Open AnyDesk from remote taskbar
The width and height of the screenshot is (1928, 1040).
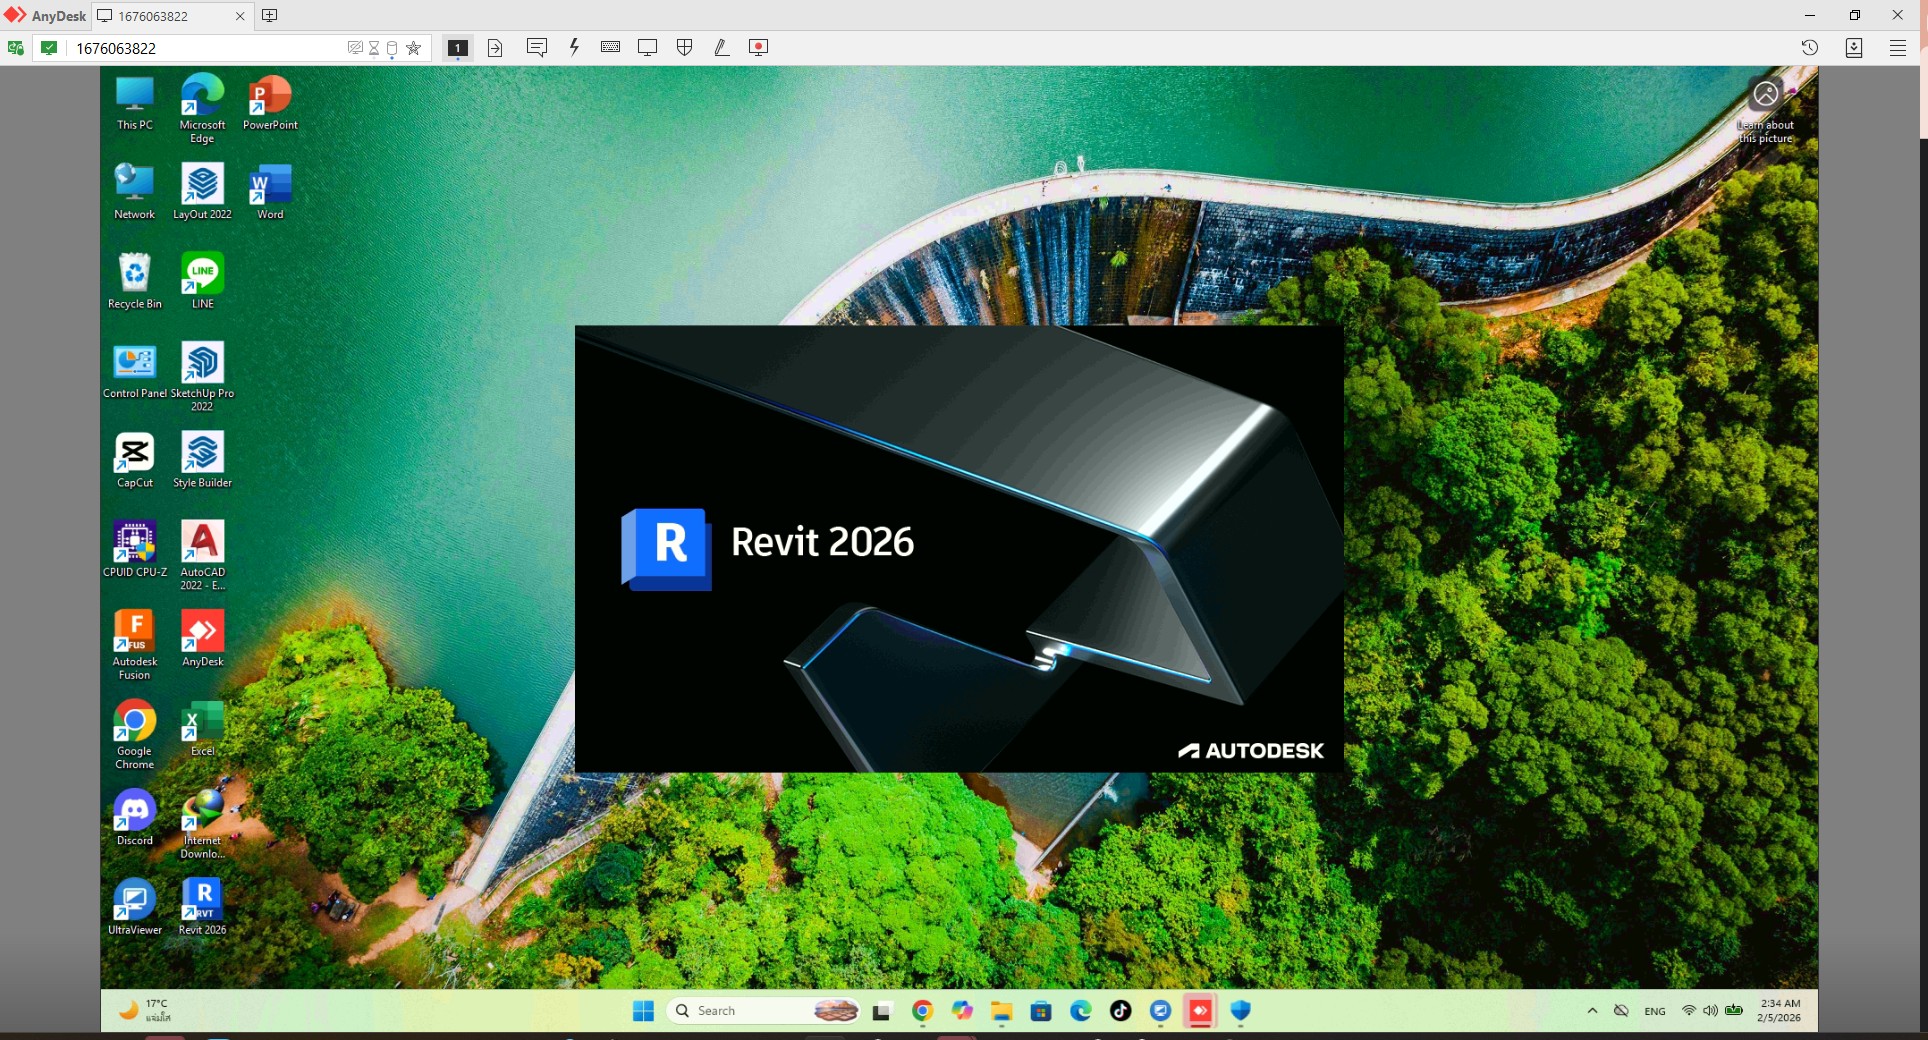click(1200, 1011)
